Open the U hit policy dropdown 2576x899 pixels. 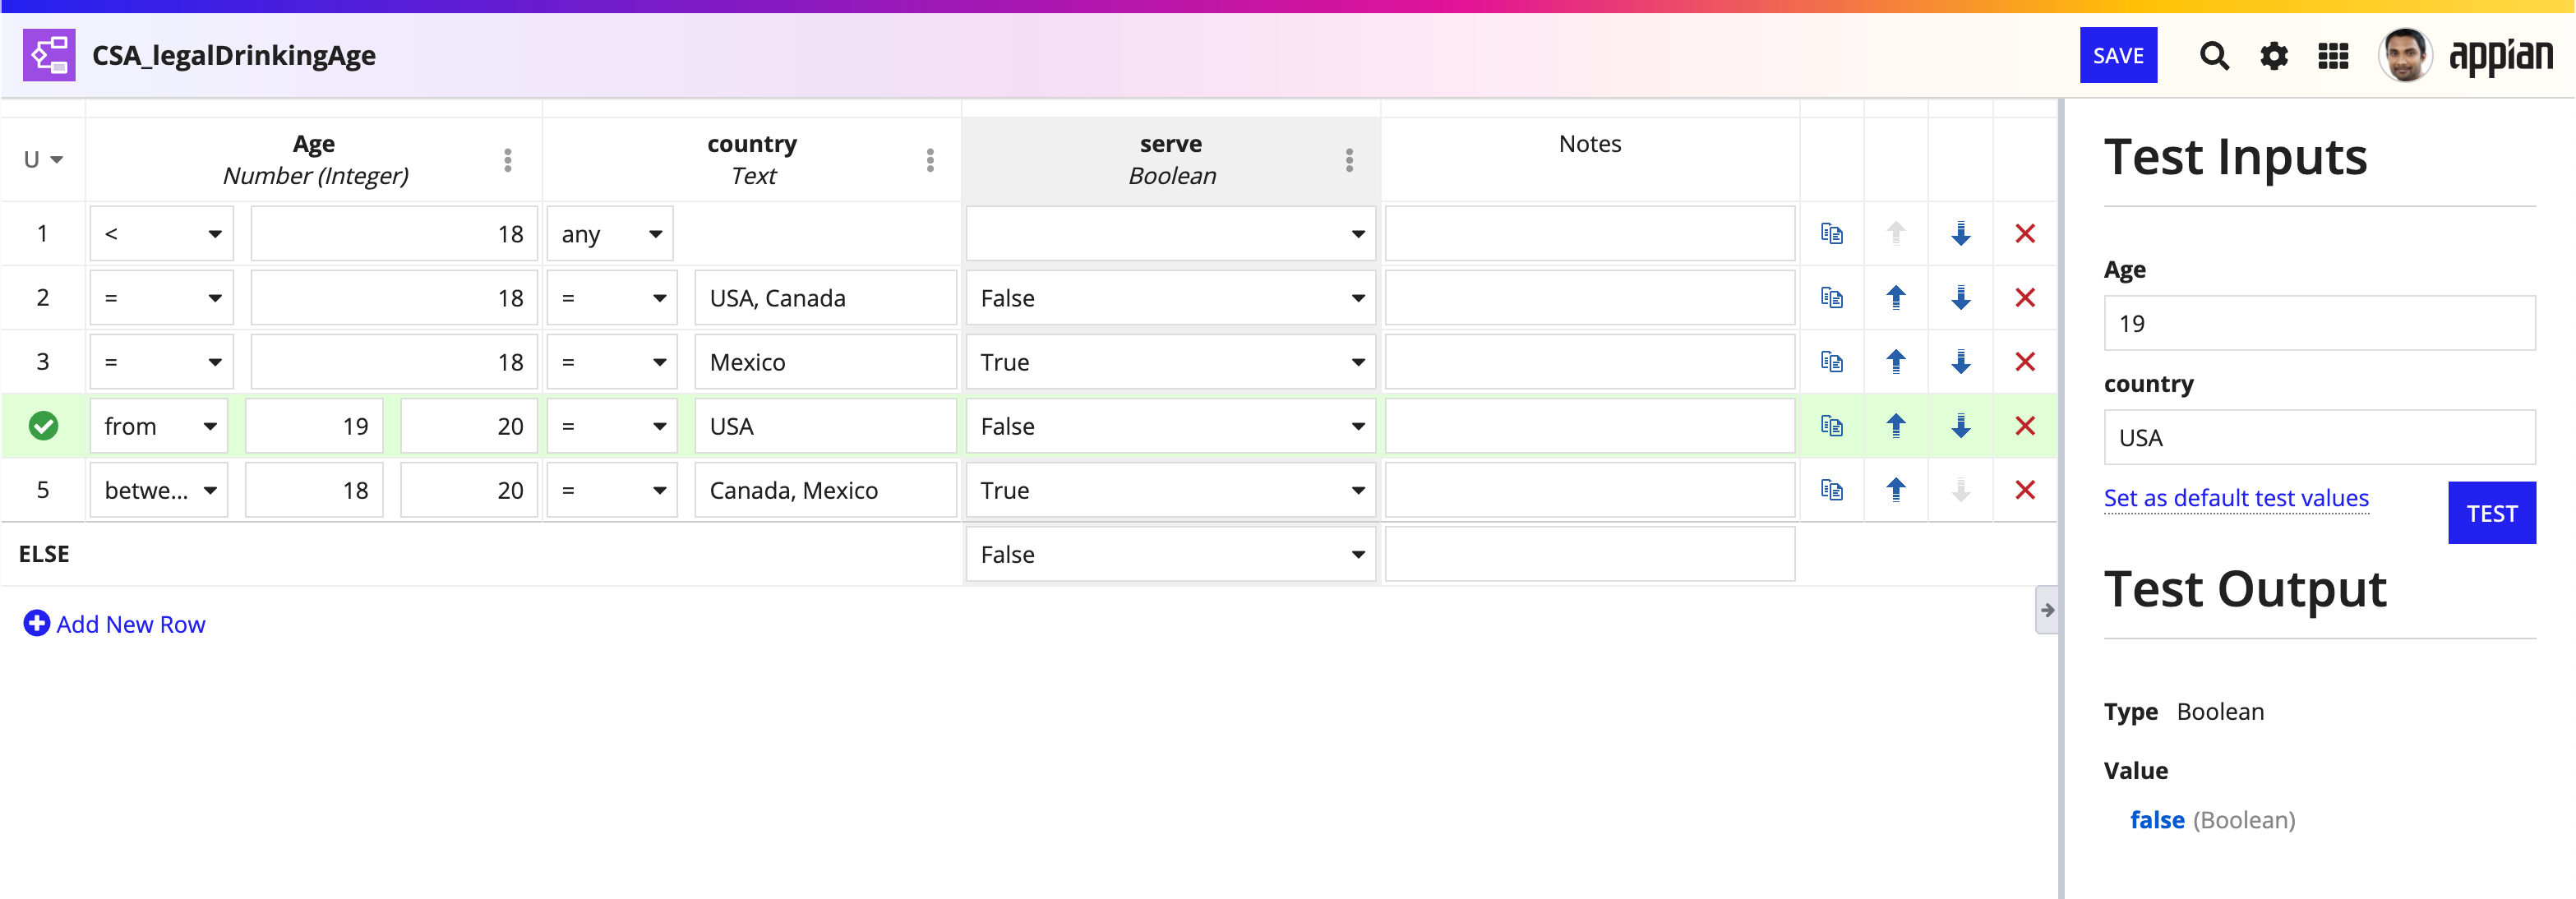pos(43,160)
